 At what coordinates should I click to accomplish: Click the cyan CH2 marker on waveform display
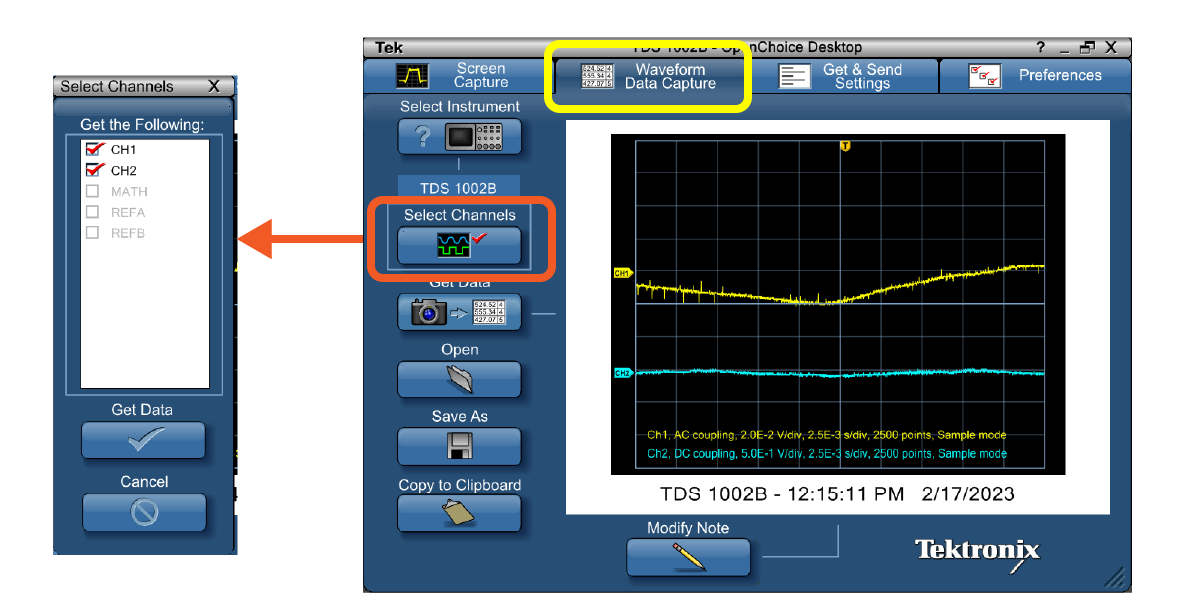[622, 373]
